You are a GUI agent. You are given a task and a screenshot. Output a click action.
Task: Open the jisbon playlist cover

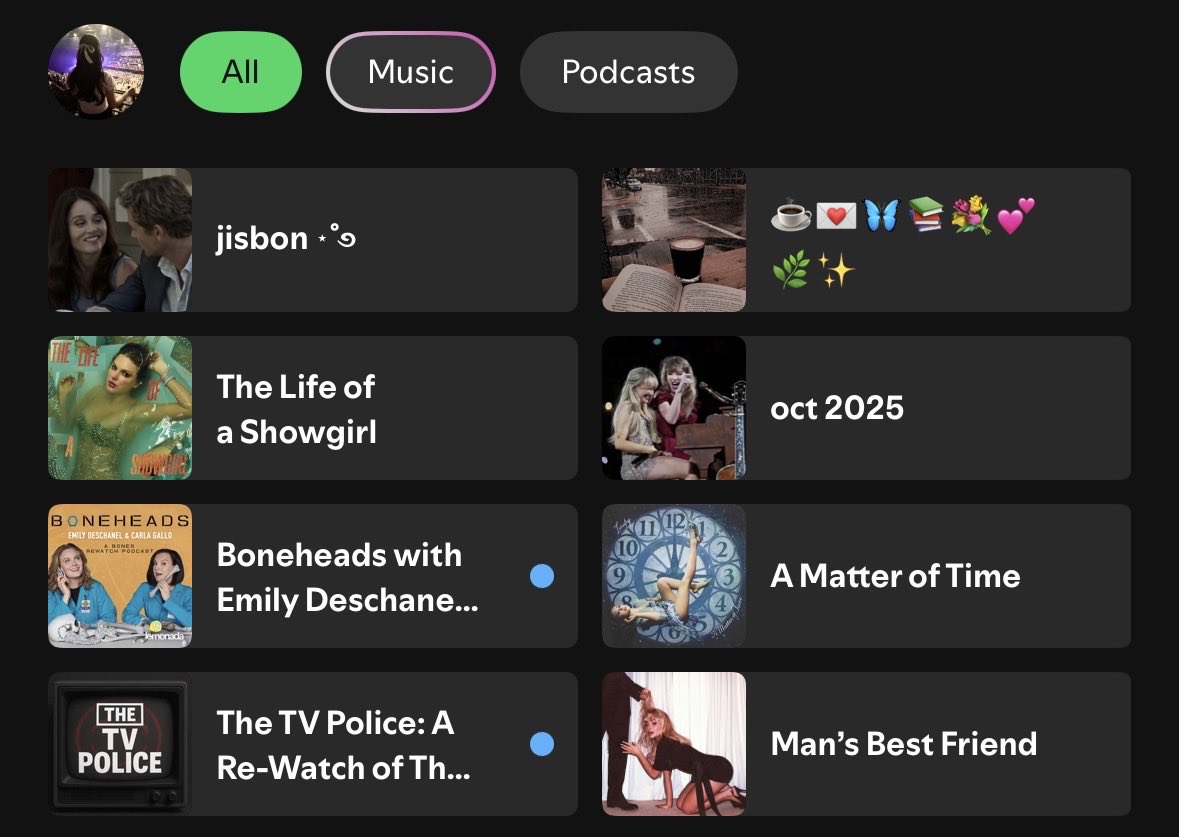coord(120,240)
